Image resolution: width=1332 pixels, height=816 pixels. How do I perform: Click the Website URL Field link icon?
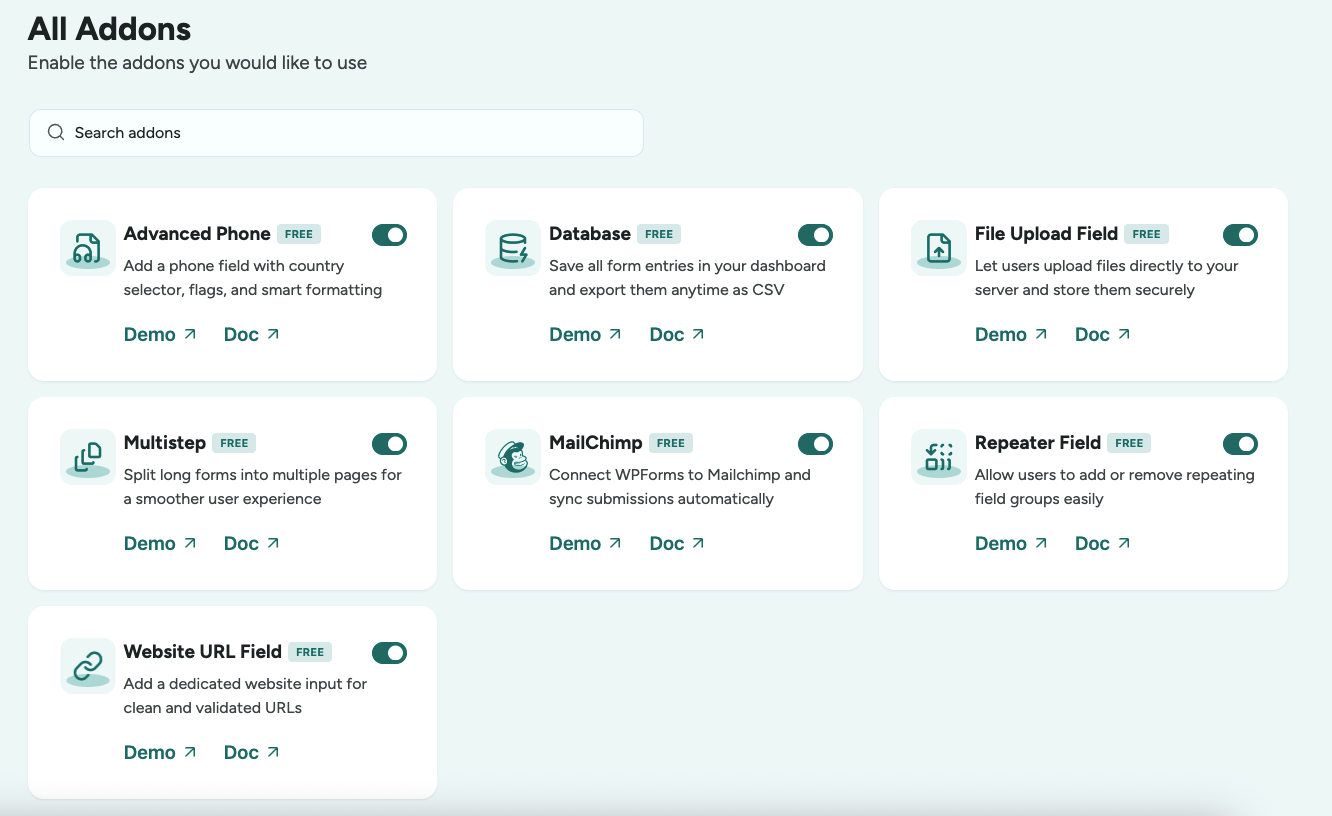[x=88, y=666]
